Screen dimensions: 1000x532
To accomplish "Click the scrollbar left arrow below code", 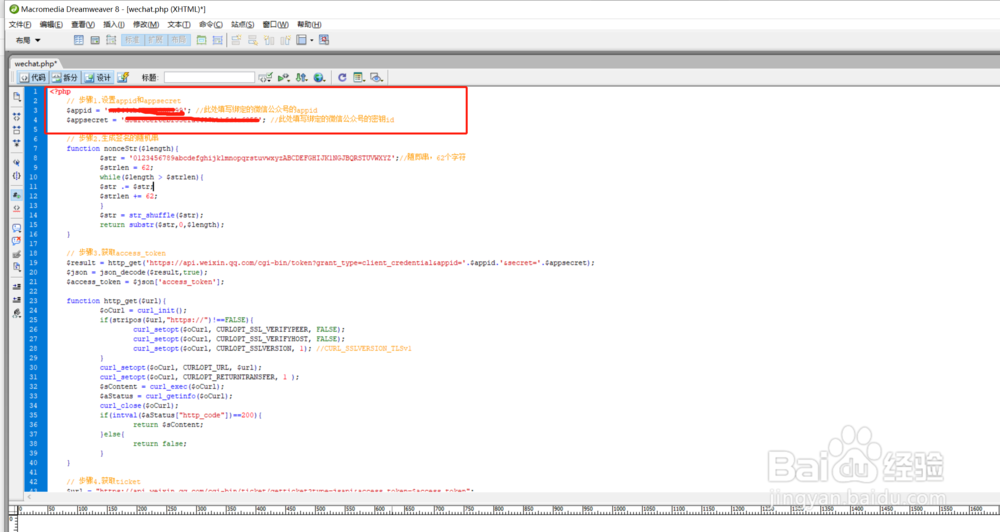I will pyautogui.click(x=29, y=496).
